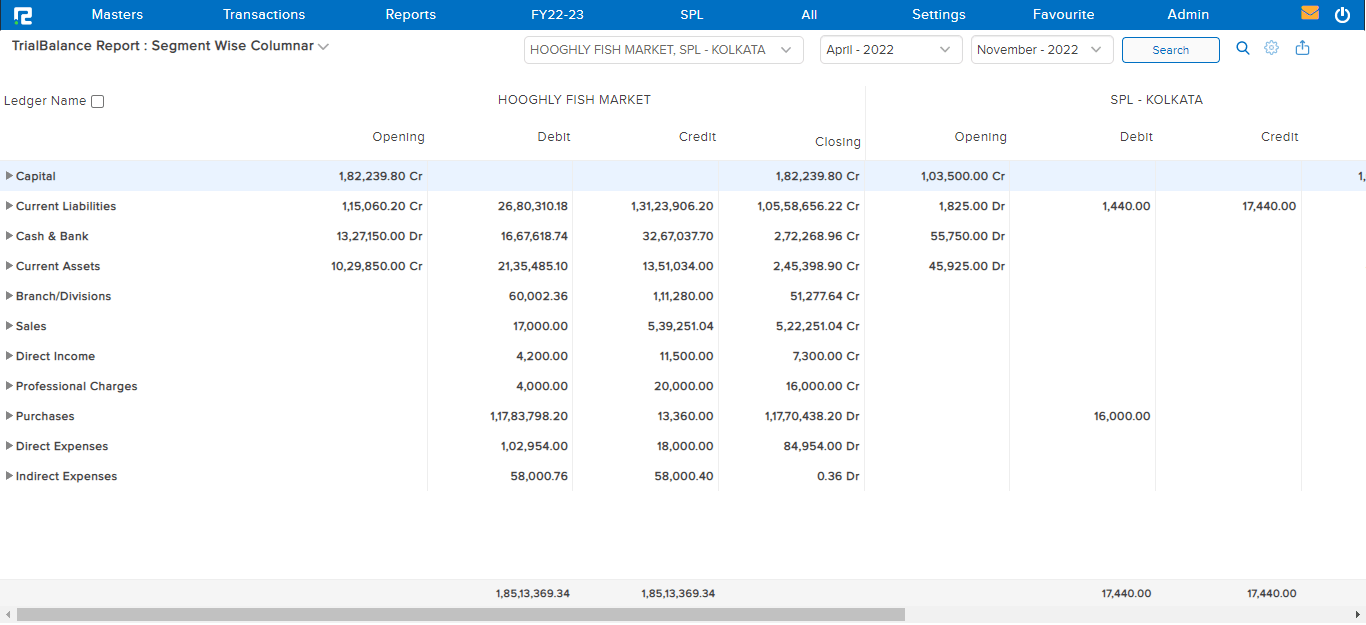Expand the Current Liabilities row
Image resolution: width=1366 pixels, height=625 pixels.
coord(10,206)
